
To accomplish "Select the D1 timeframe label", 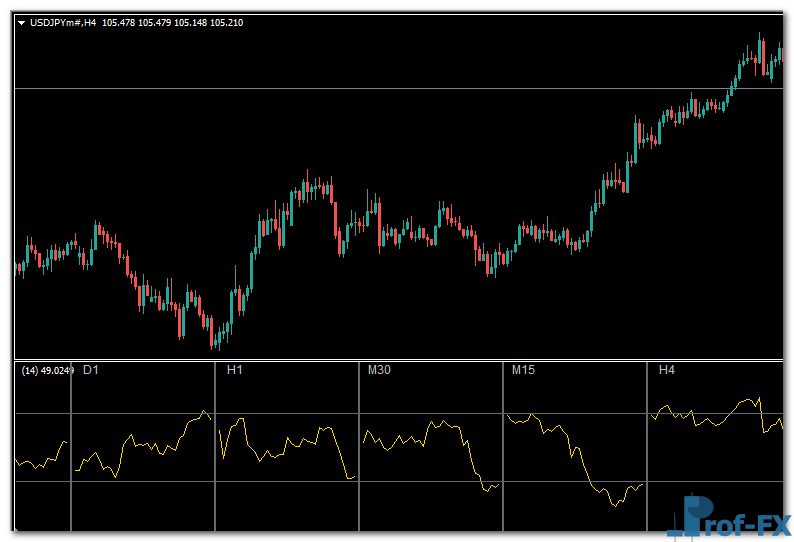I will click(90, 370).
